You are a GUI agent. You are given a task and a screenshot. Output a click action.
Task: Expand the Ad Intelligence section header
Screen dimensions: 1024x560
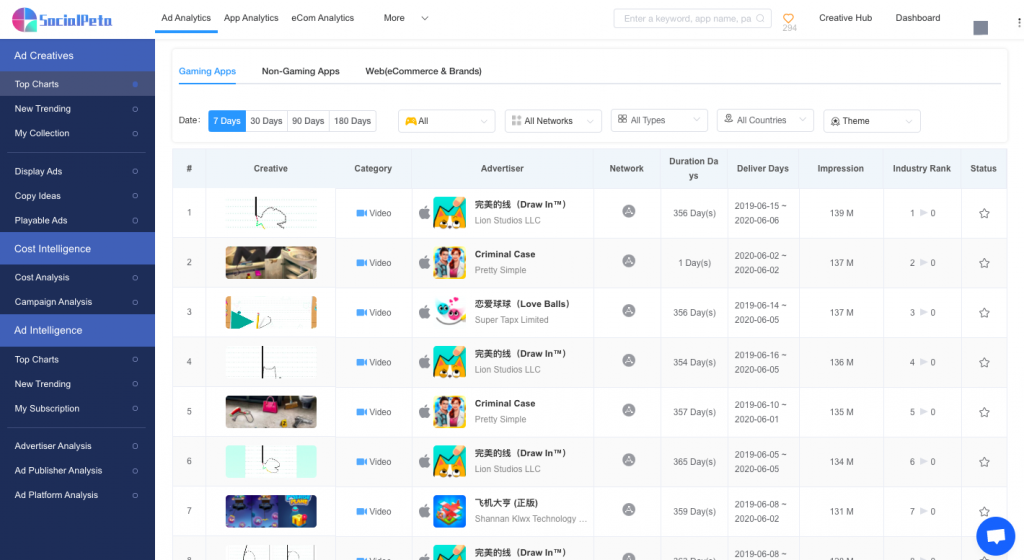pyautogui.click(x=77, y=330)
